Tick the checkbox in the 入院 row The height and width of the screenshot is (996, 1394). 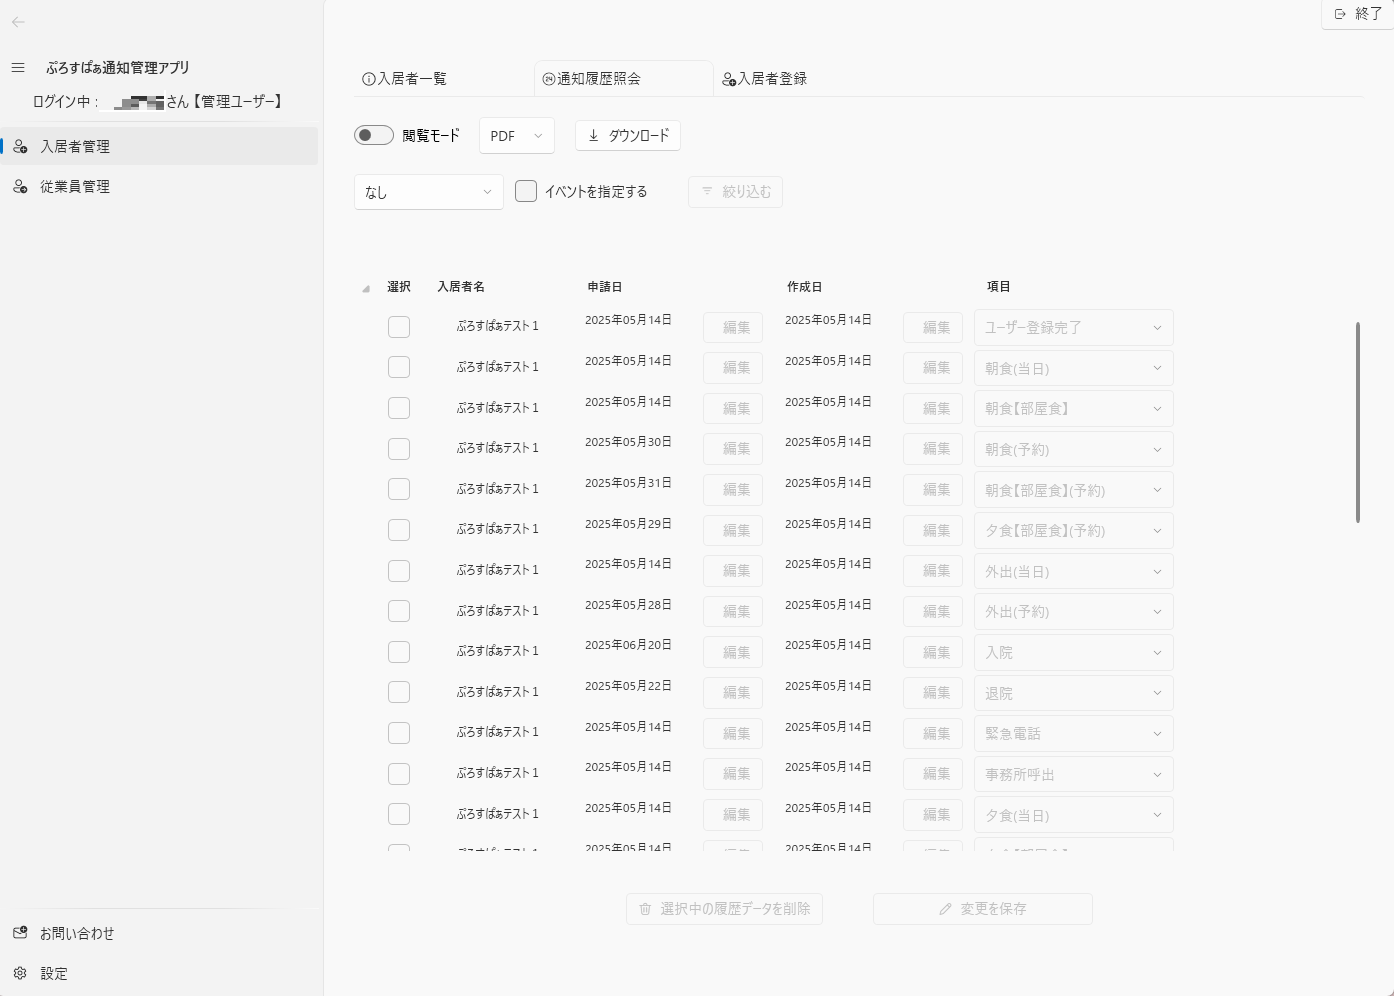click(399, 652)
